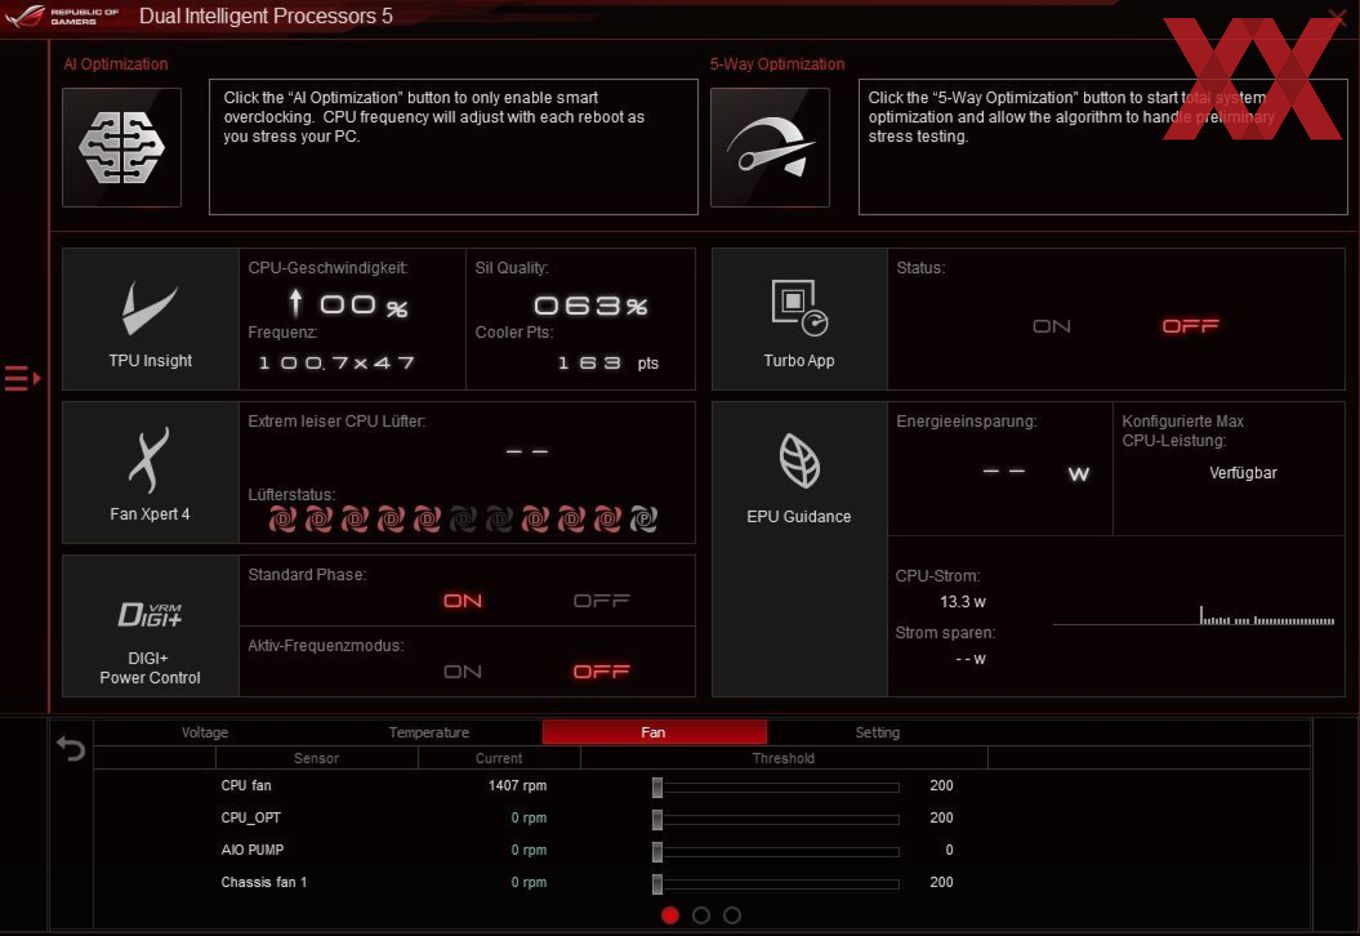Click the CPU fan 1407 rpm value
The width and height of the screenshot is (1360, 936).
[x=517, y=785]
